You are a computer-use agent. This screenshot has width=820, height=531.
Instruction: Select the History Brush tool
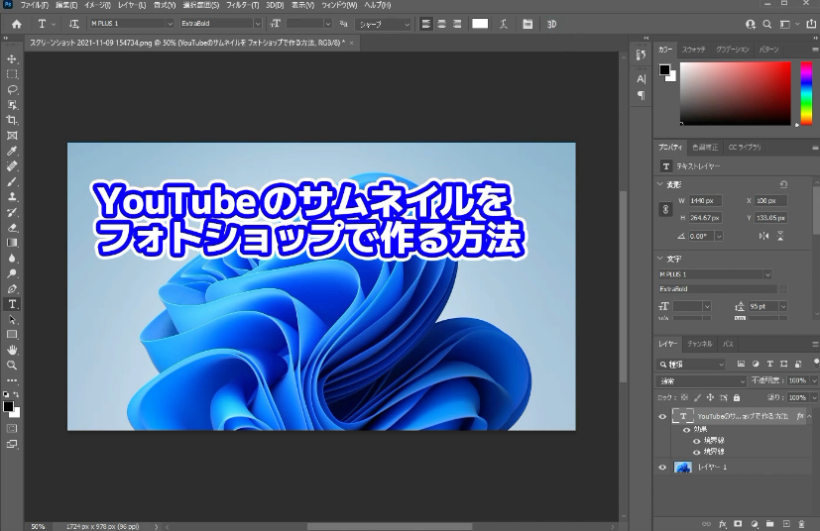click(x=12, y=212)
